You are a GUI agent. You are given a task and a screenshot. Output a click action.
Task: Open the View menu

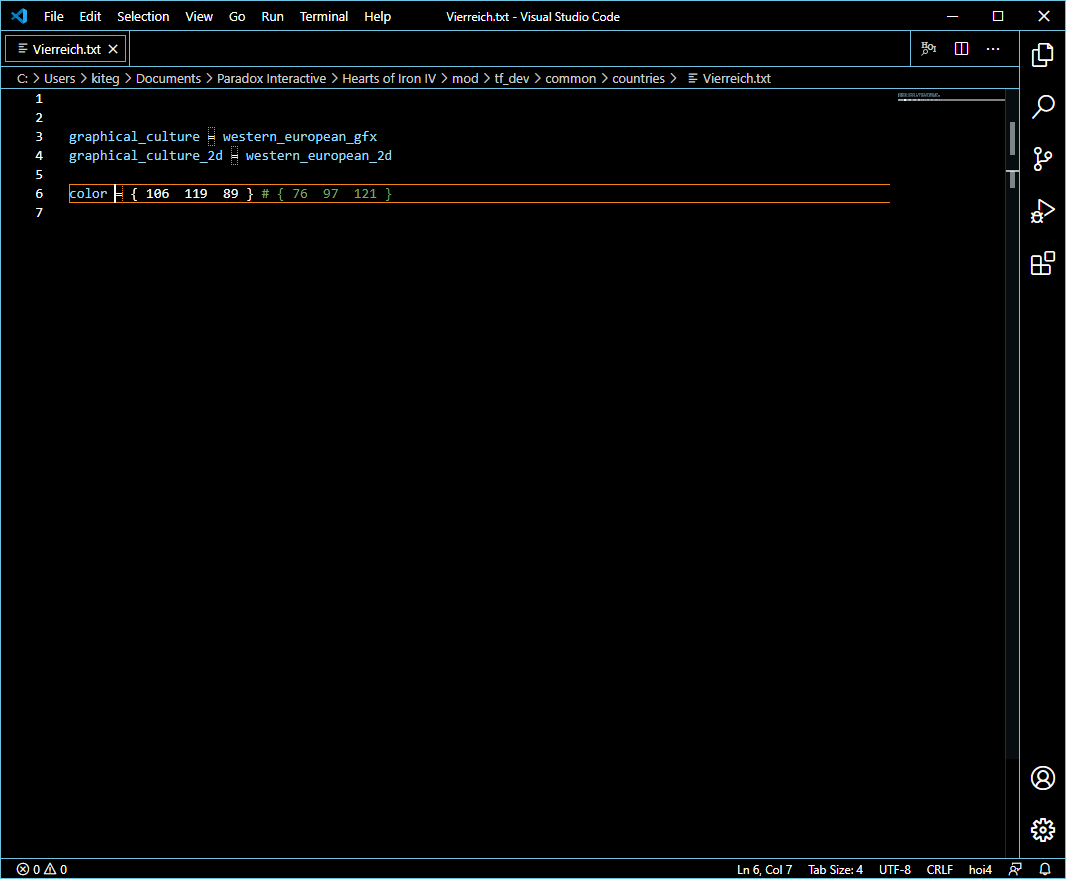click(199, 16)
